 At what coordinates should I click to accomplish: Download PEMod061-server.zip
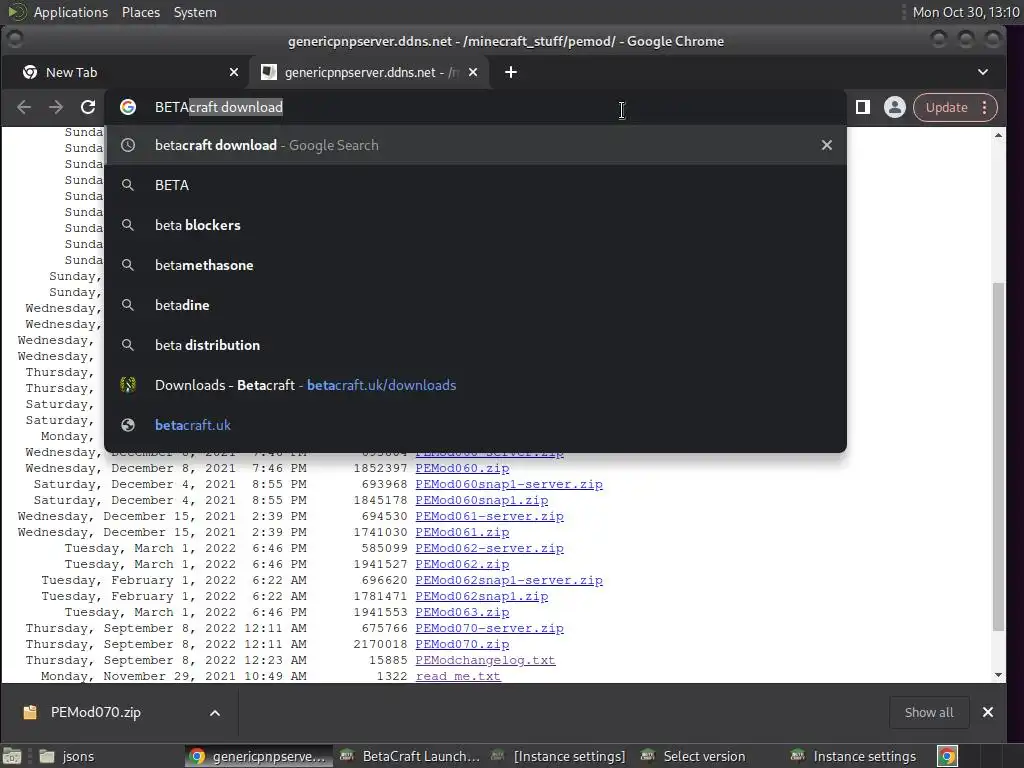click(x=489, y=517)
